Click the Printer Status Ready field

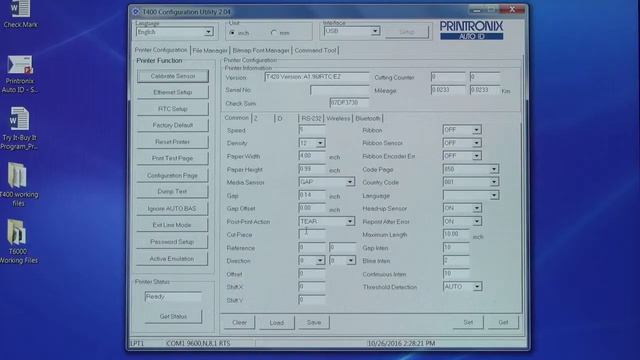coord(173,297)
